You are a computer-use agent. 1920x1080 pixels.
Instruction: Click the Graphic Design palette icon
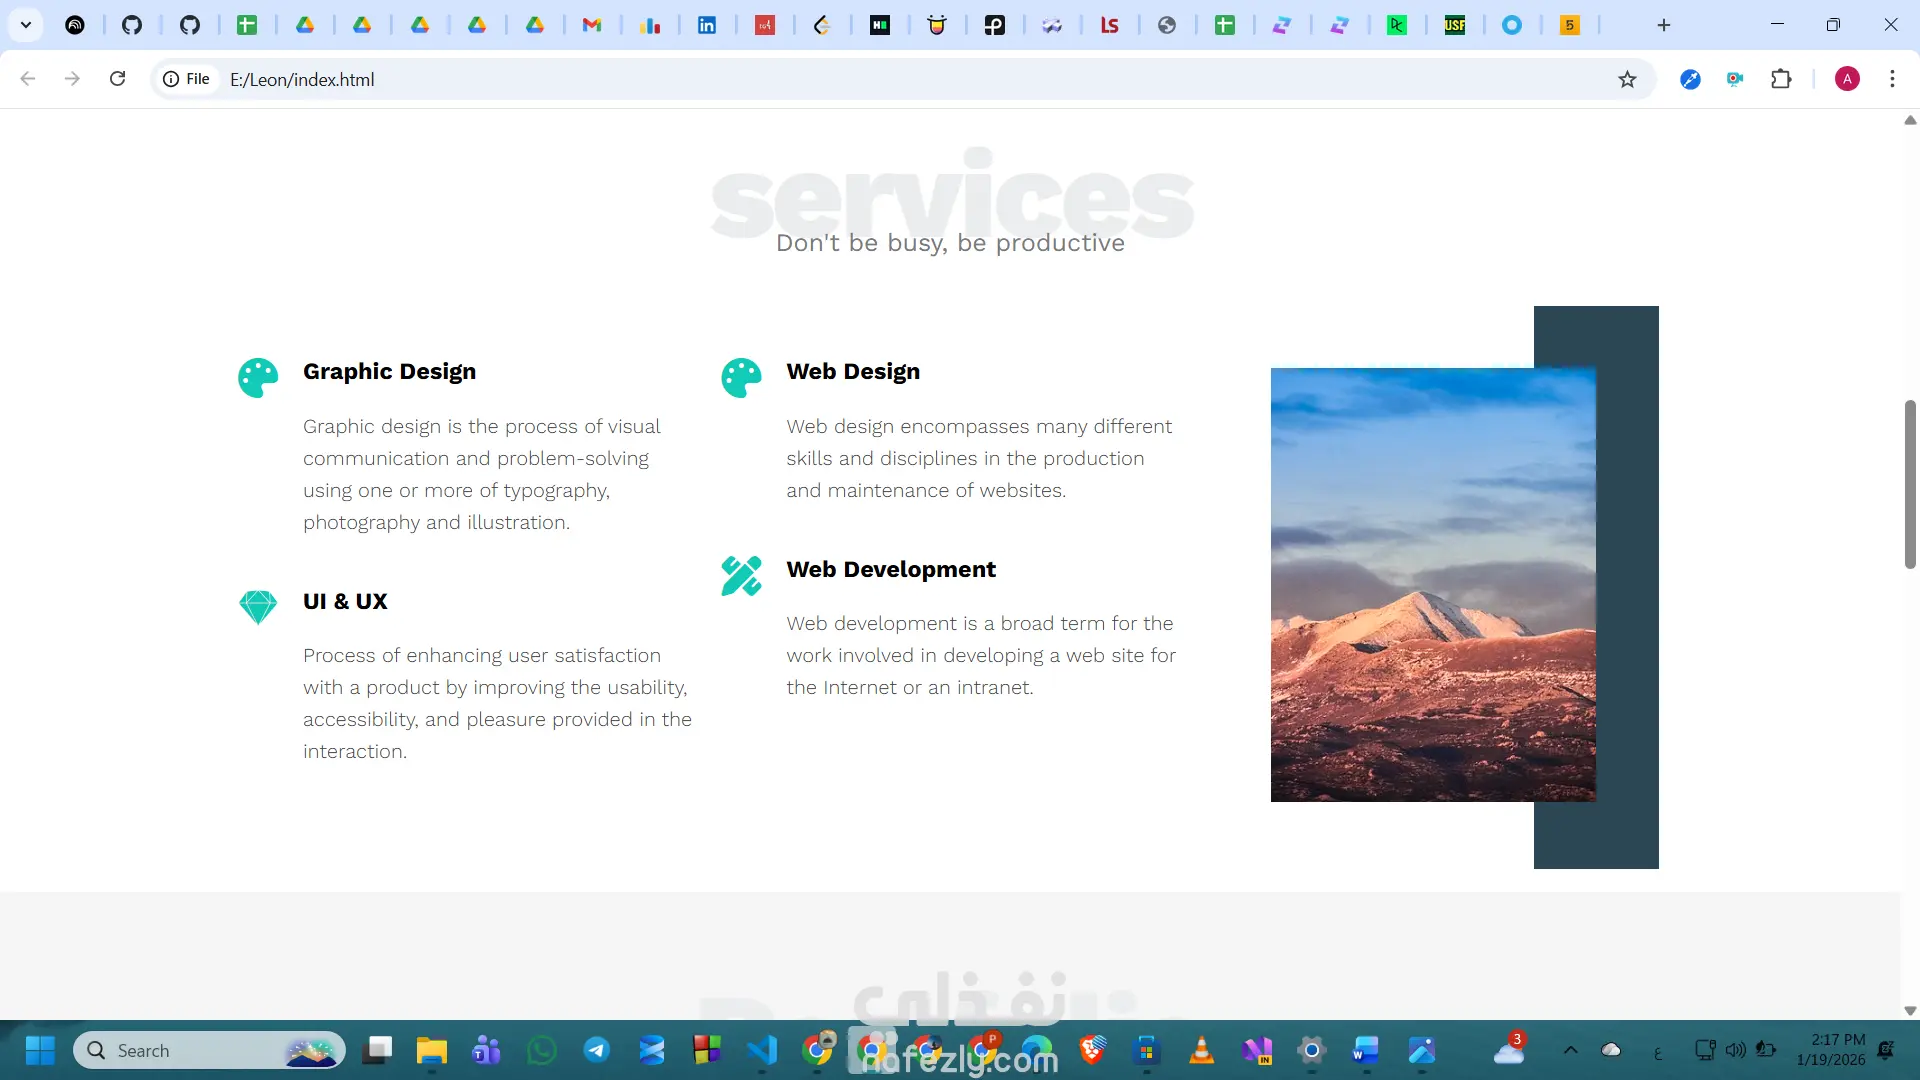click(258, 378)
